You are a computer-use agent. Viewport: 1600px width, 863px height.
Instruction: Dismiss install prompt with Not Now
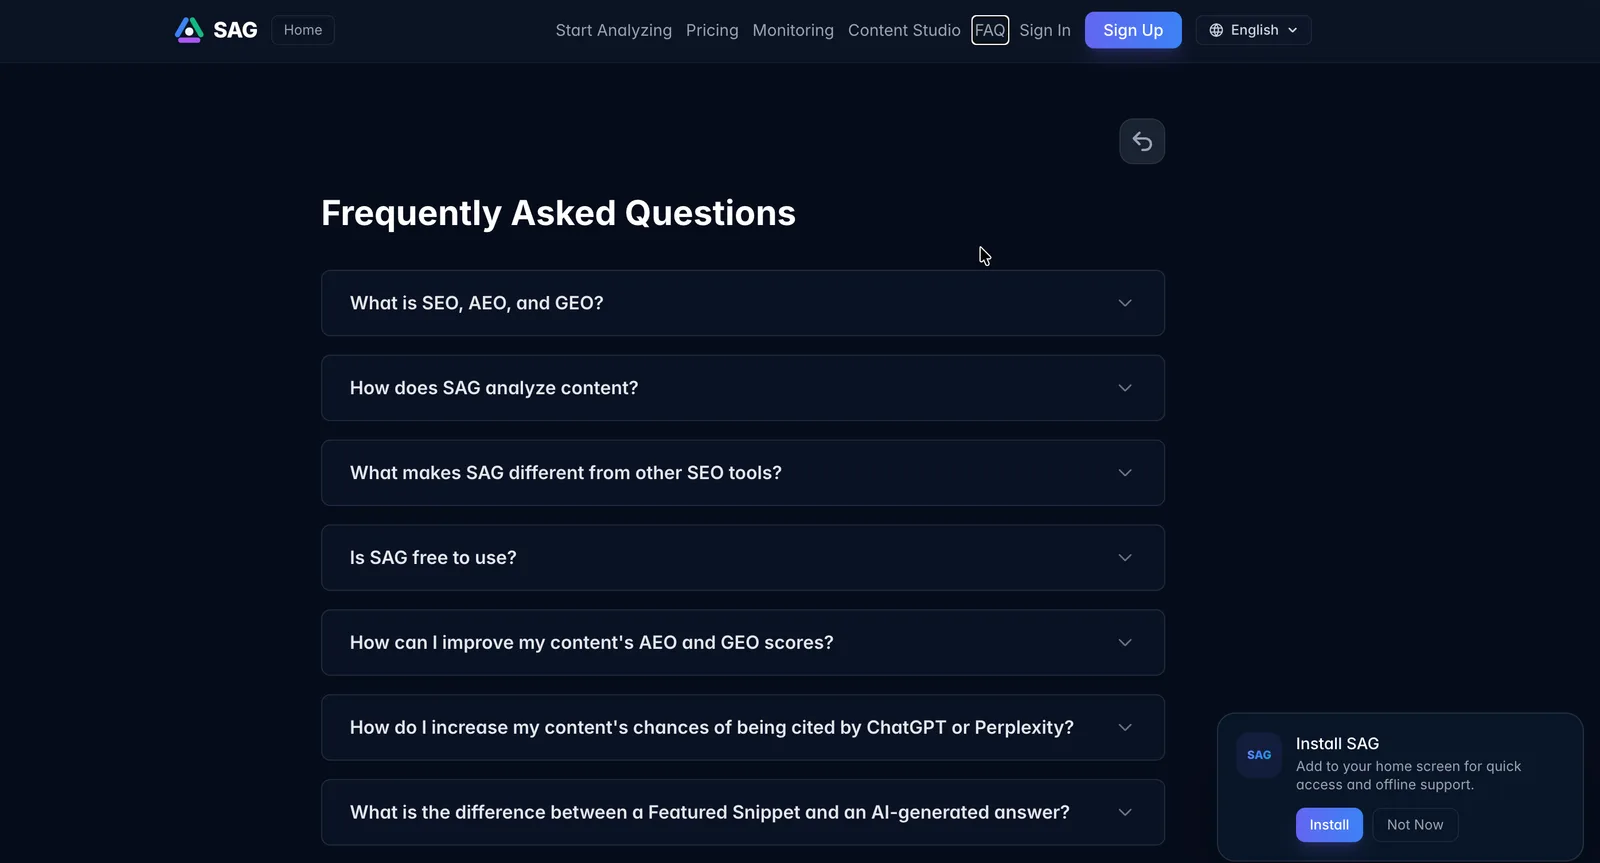1415,825
